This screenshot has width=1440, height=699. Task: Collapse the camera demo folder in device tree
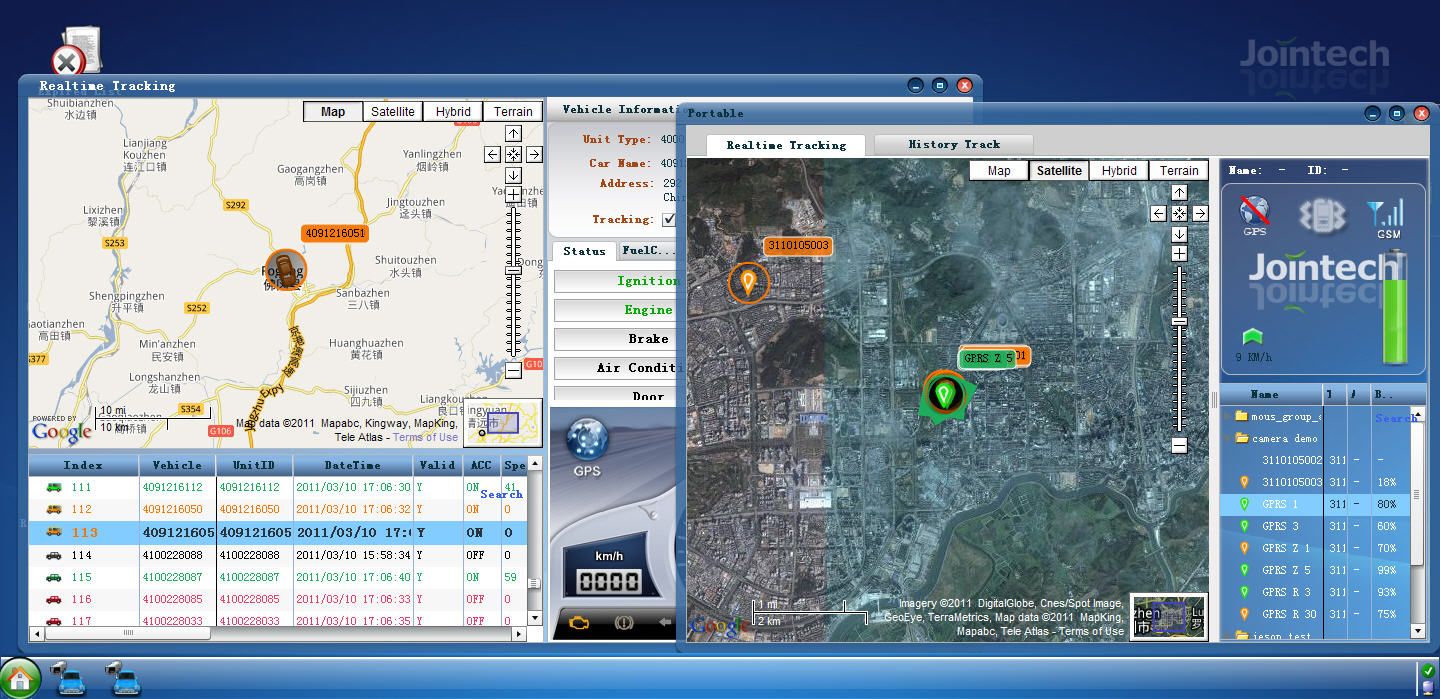[x=1227, y=438]
